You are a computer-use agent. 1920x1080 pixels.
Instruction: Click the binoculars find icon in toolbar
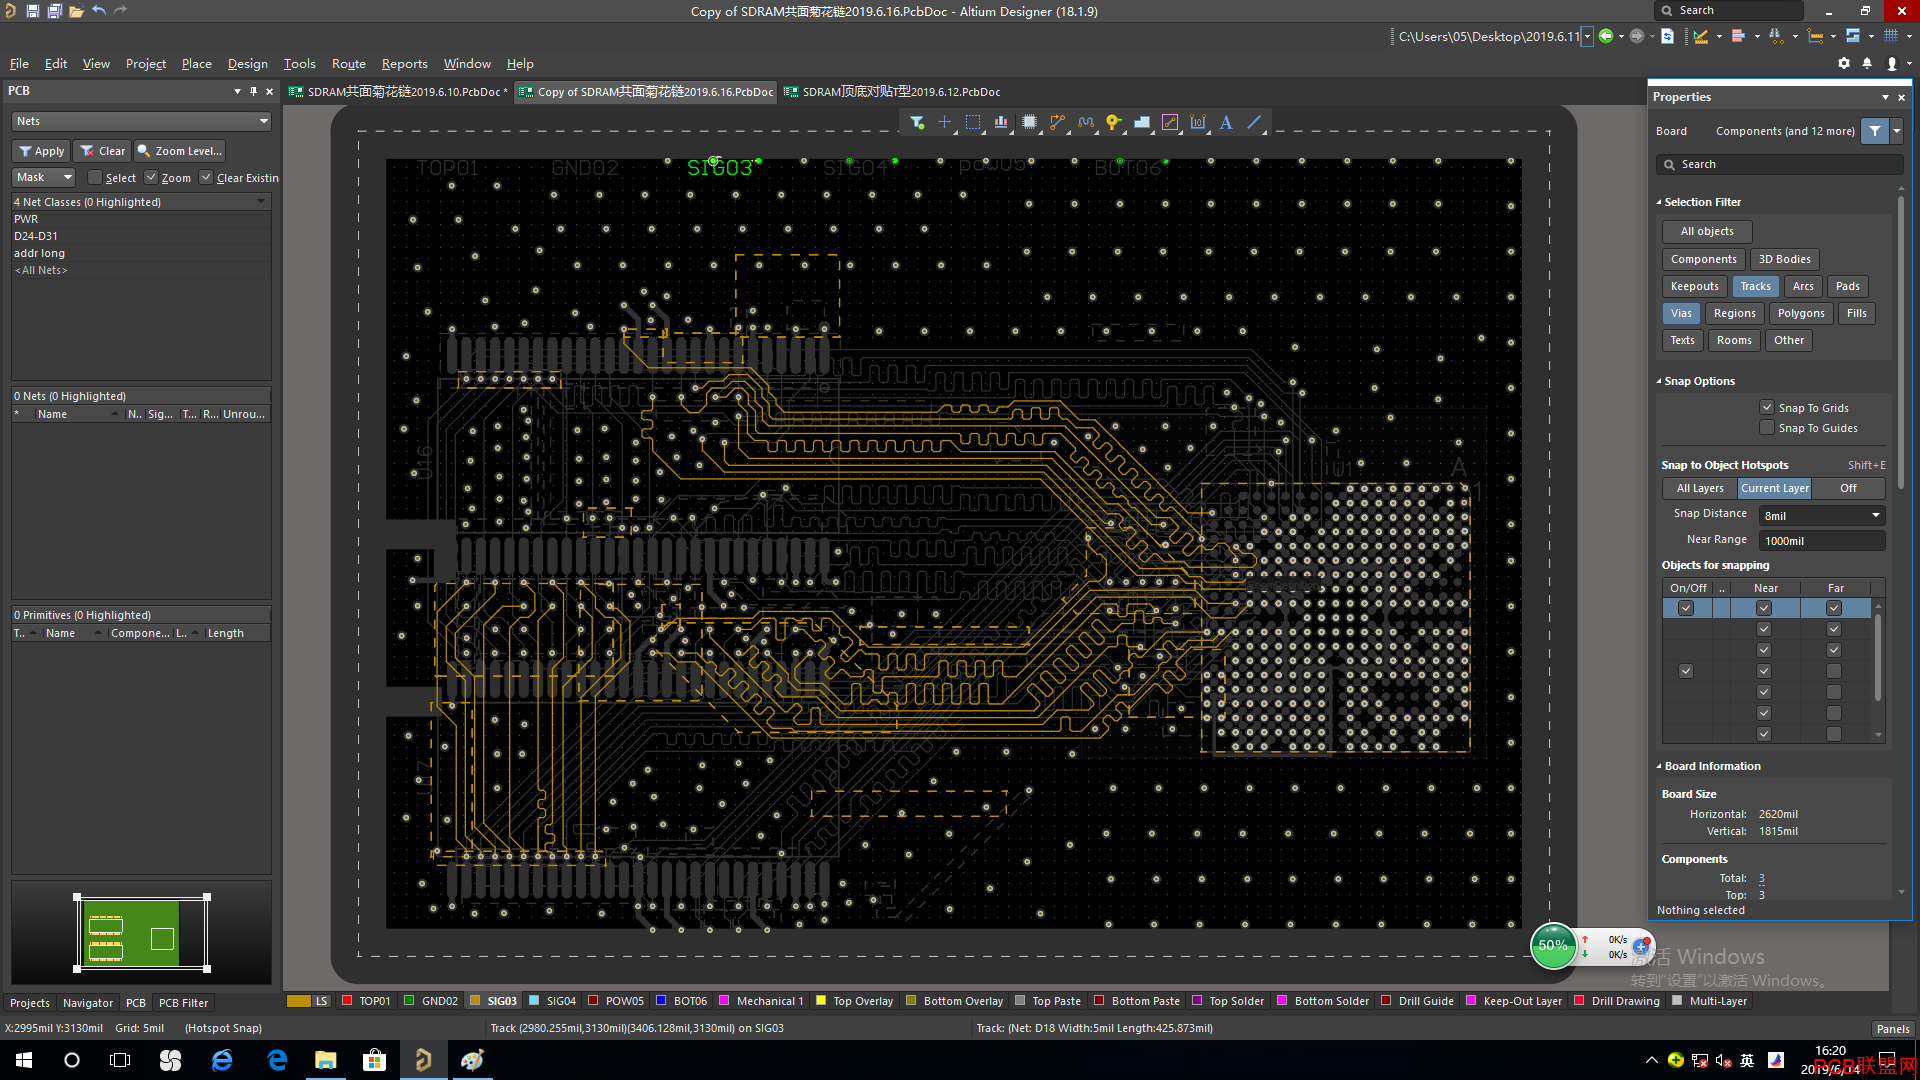(1776, 36)
